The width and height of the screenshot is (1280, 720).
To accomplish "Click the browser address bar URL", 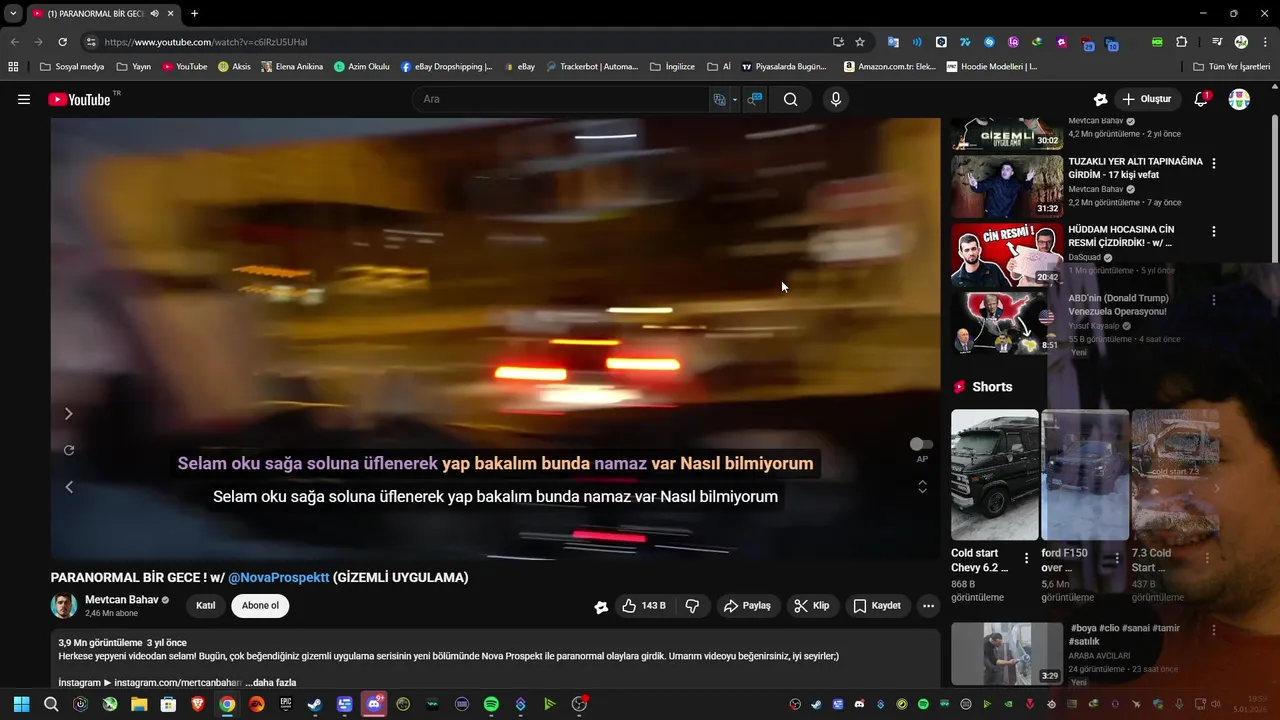I will pos(205,42).
